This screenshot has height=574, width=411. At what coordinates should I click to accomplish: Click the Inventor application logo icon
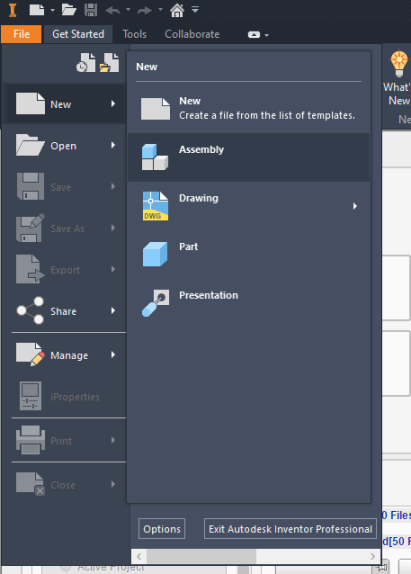pyautogui.click(x=12, y=10)
